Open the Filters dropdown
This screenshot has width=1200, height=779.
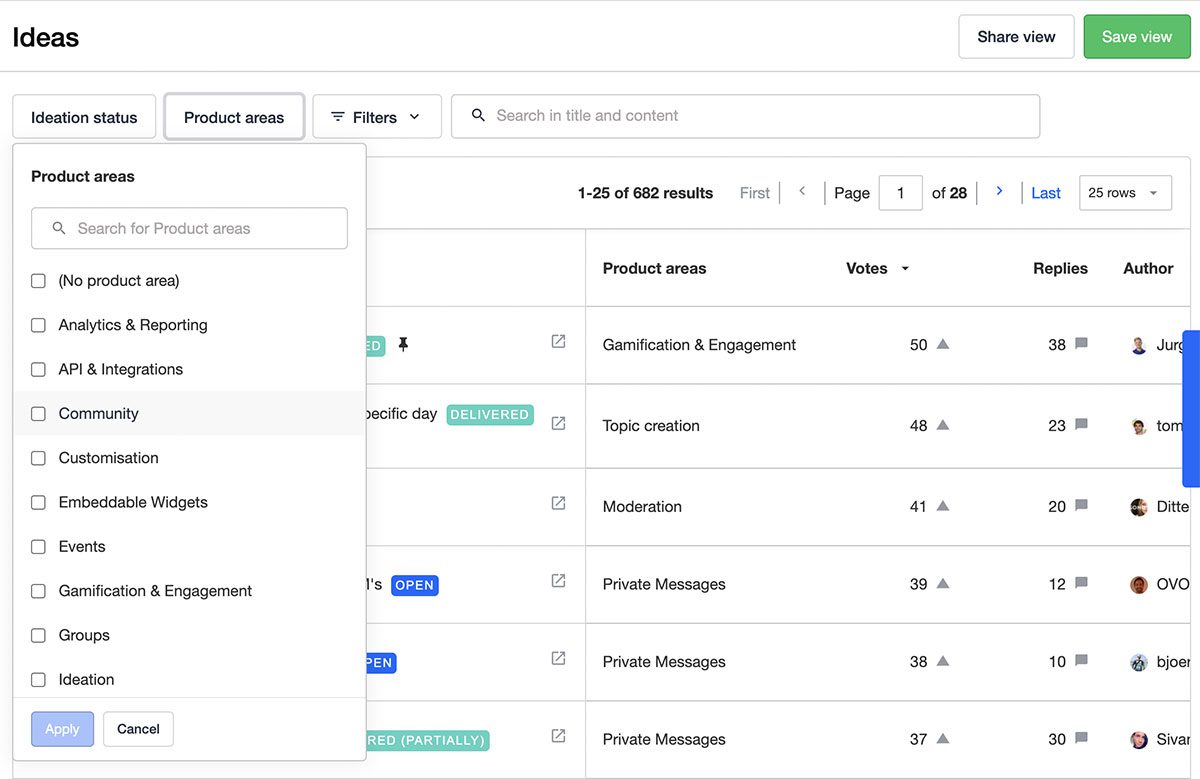point(377,117)
